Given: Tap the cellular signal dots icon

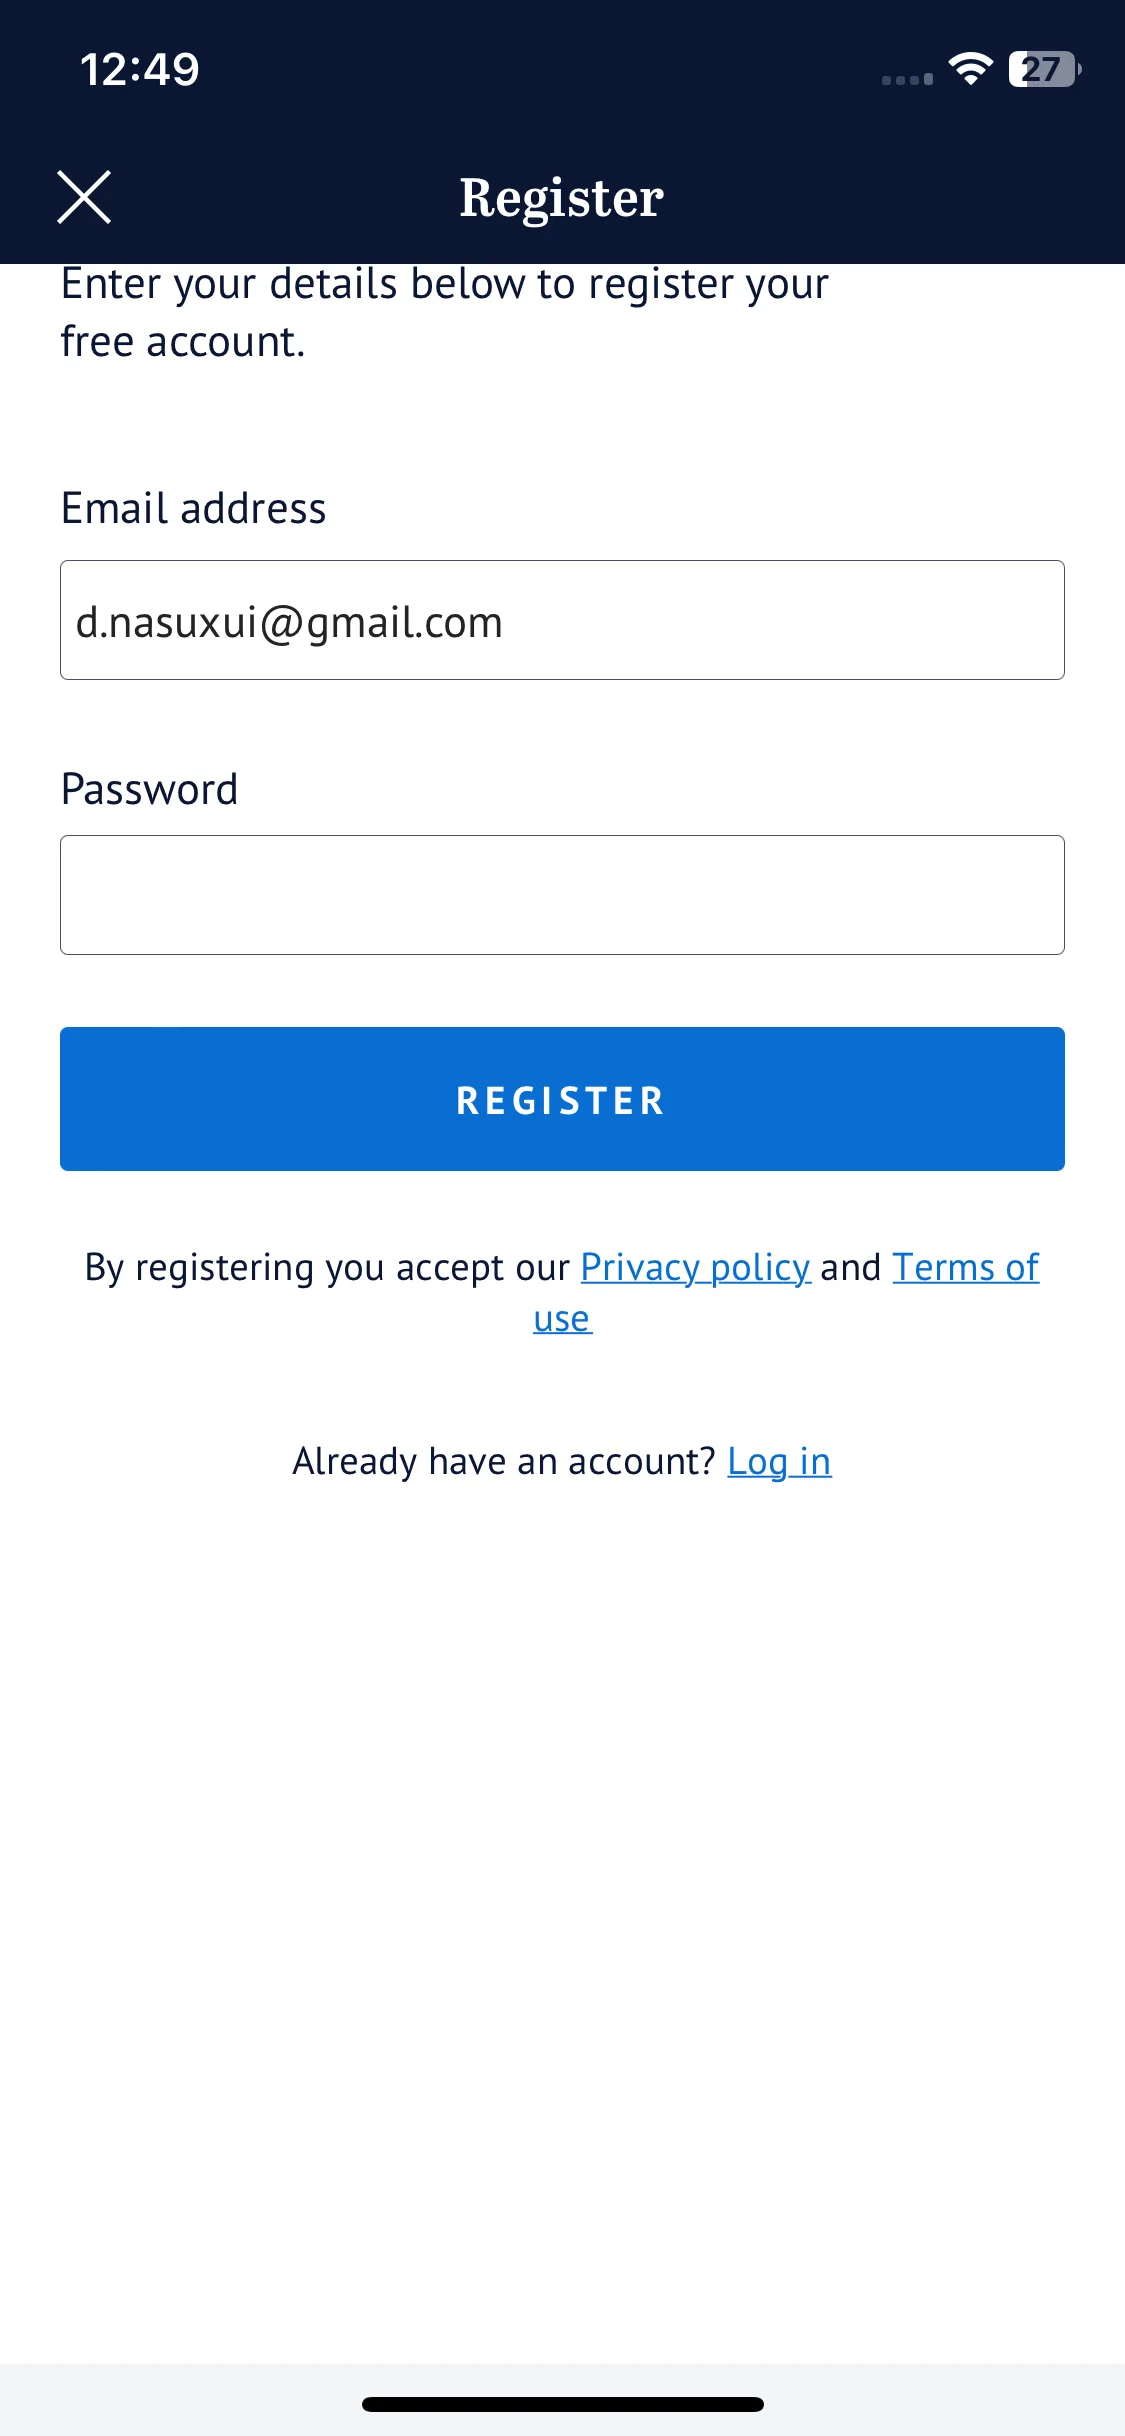Looking at the screenshot, I should pos(907,79).
